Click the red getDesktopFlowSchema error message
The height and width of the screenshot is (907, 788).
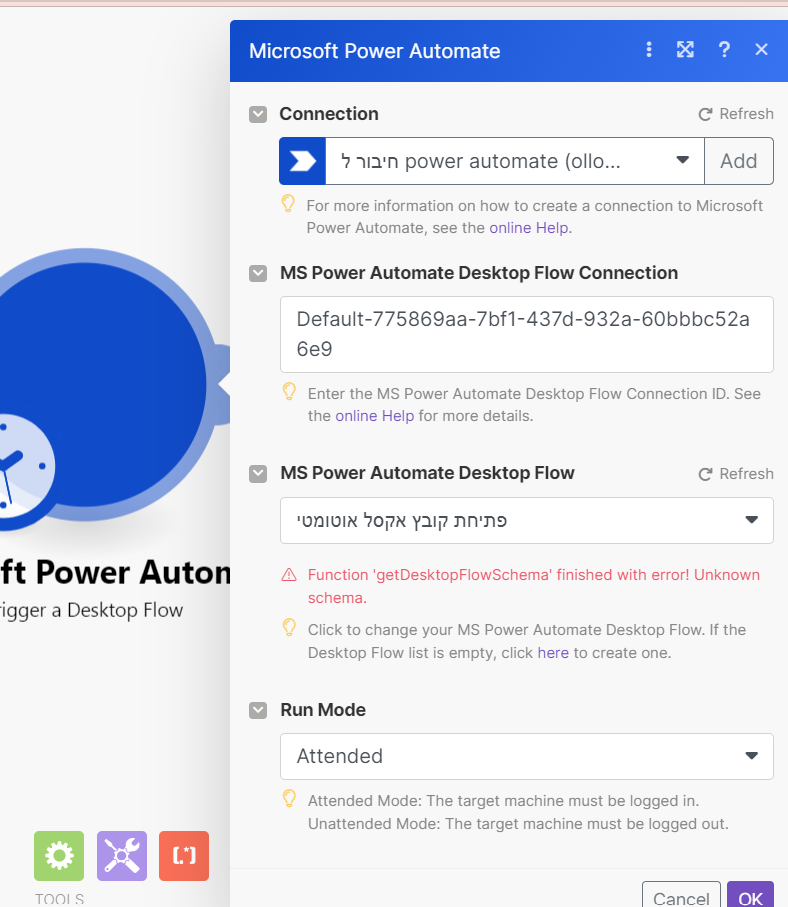tap(533, 586)
